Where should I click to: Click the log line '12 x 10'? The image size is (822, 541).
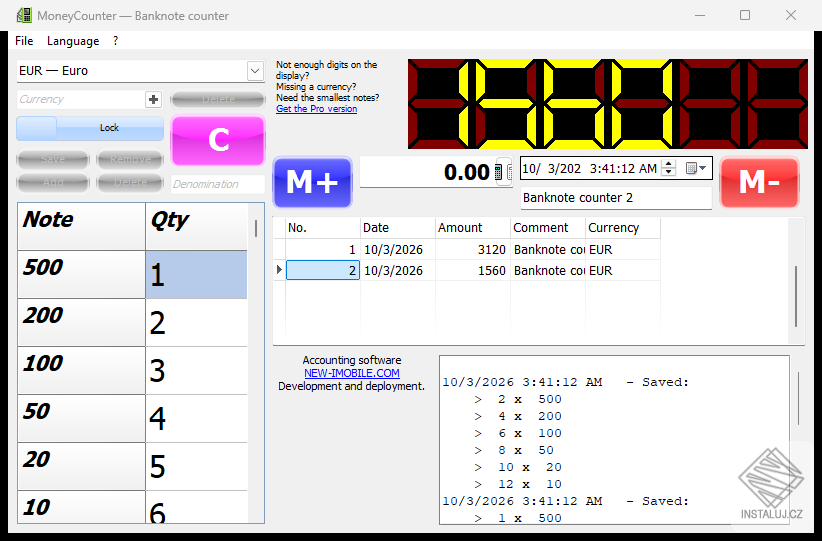click(518, 484)
